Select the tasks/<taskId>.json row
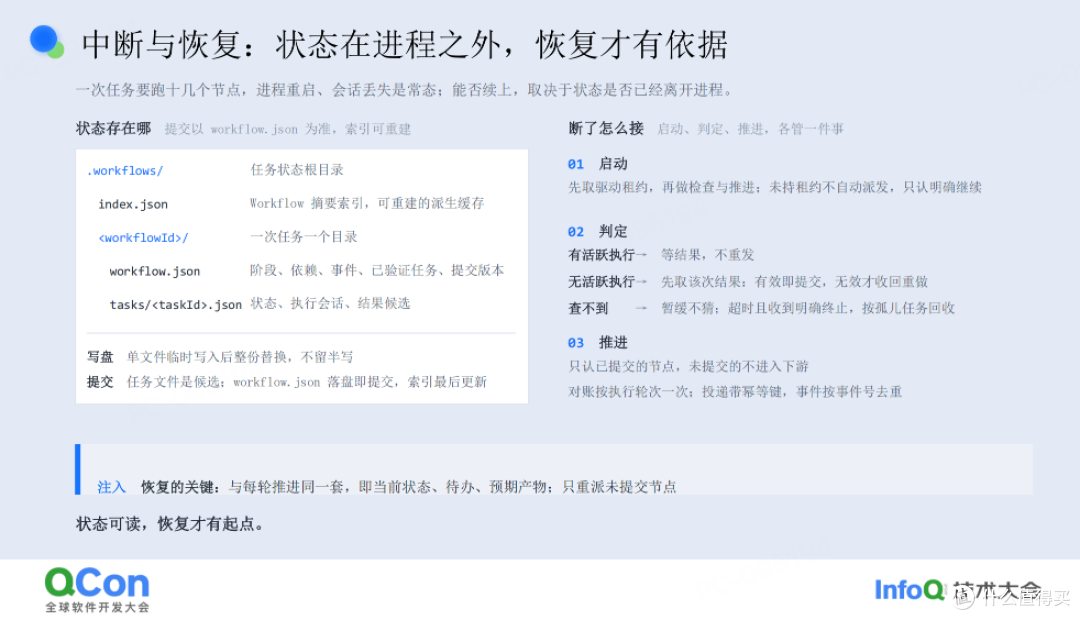This screenshot has width=1080, height=620. pyautogui.click(x=302, y=304)
